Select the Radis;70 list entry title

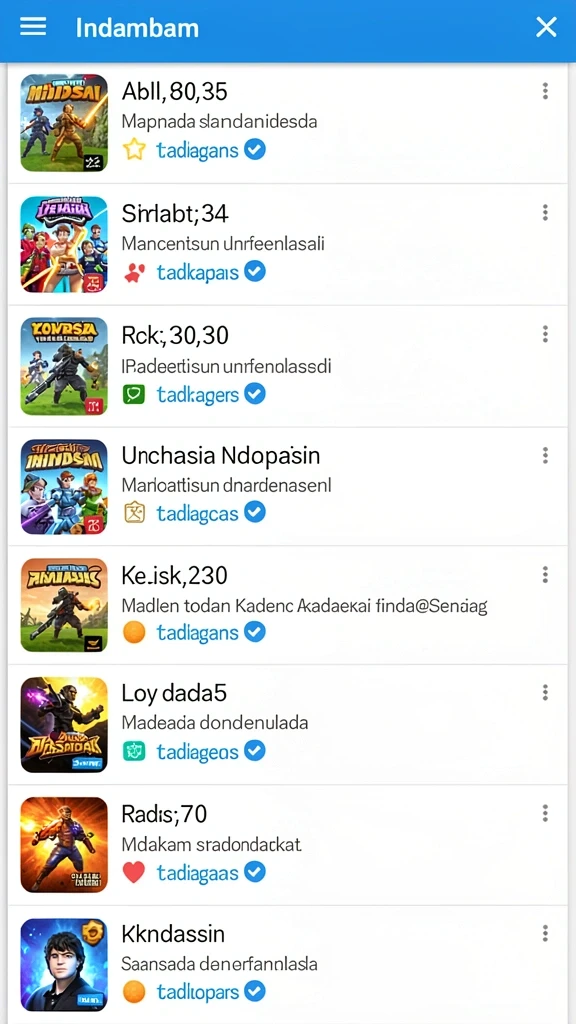(165, 814)
